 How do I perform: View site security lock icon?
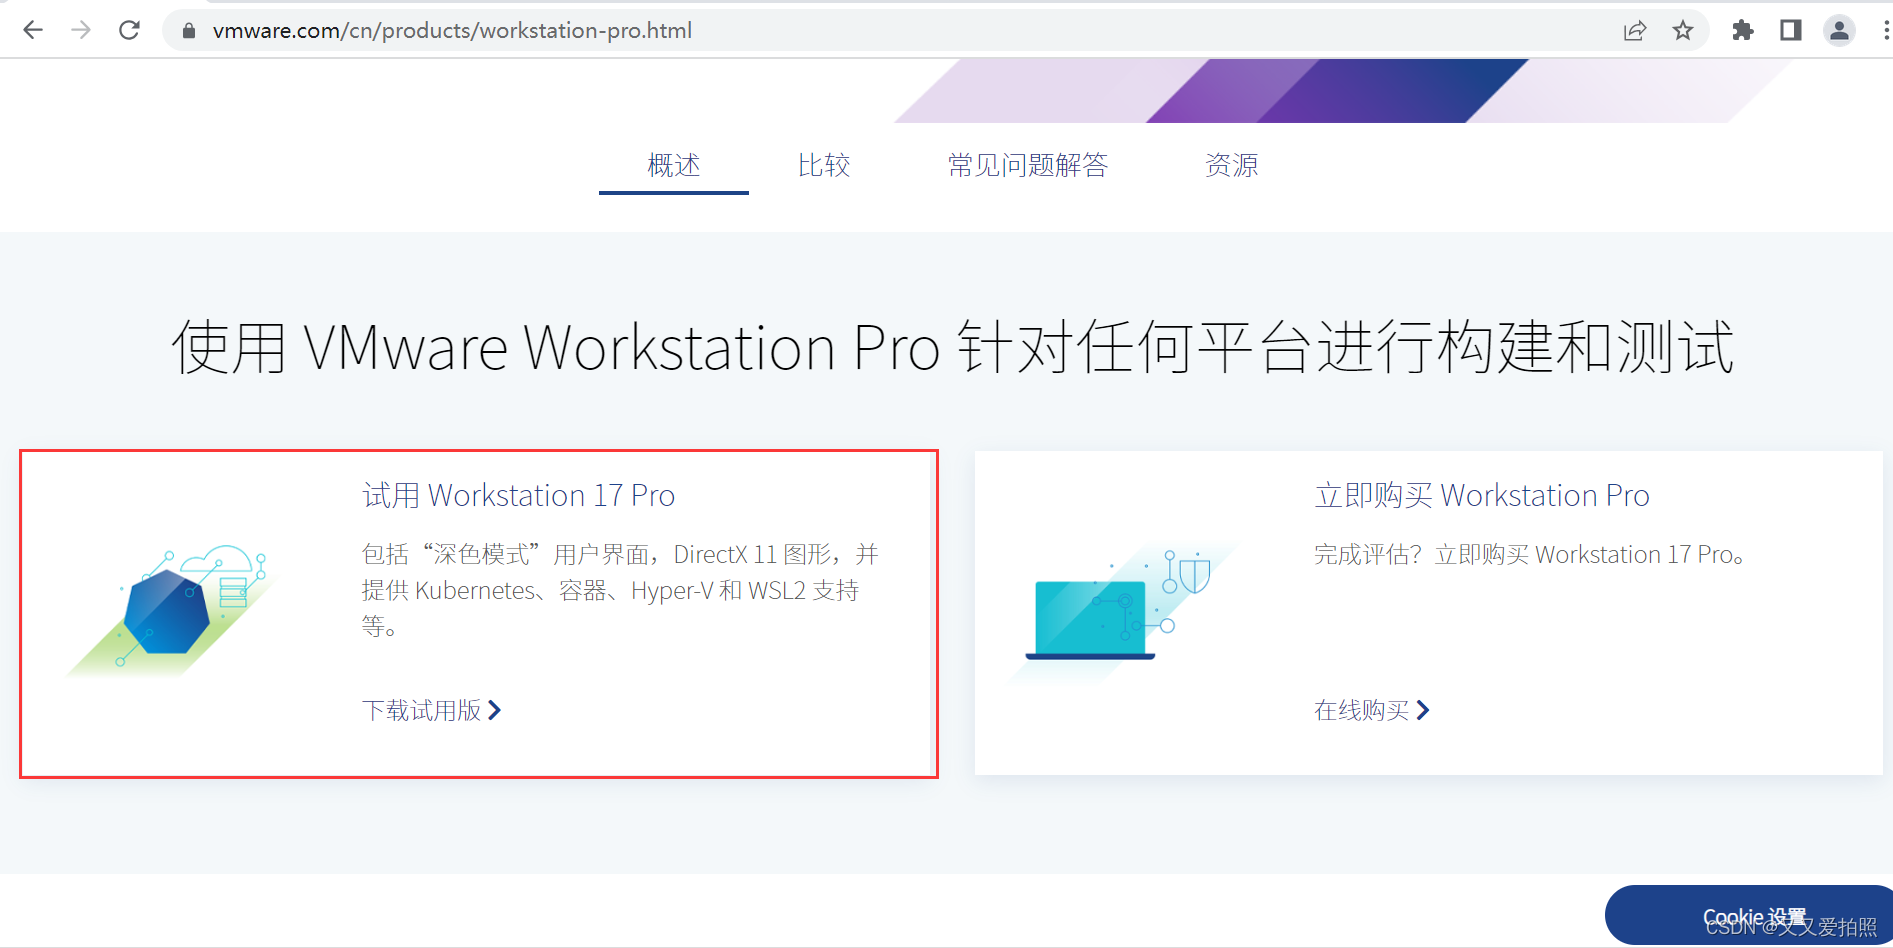[188, 31]
